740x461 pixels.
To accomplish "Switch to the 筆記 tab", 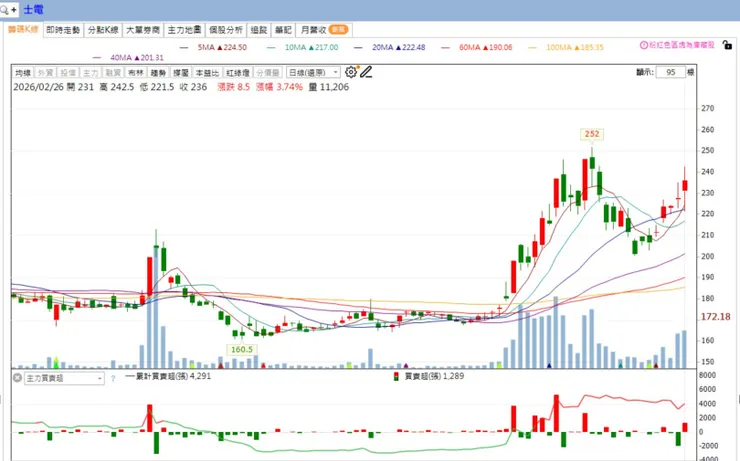I will click(x=283, y=30).
